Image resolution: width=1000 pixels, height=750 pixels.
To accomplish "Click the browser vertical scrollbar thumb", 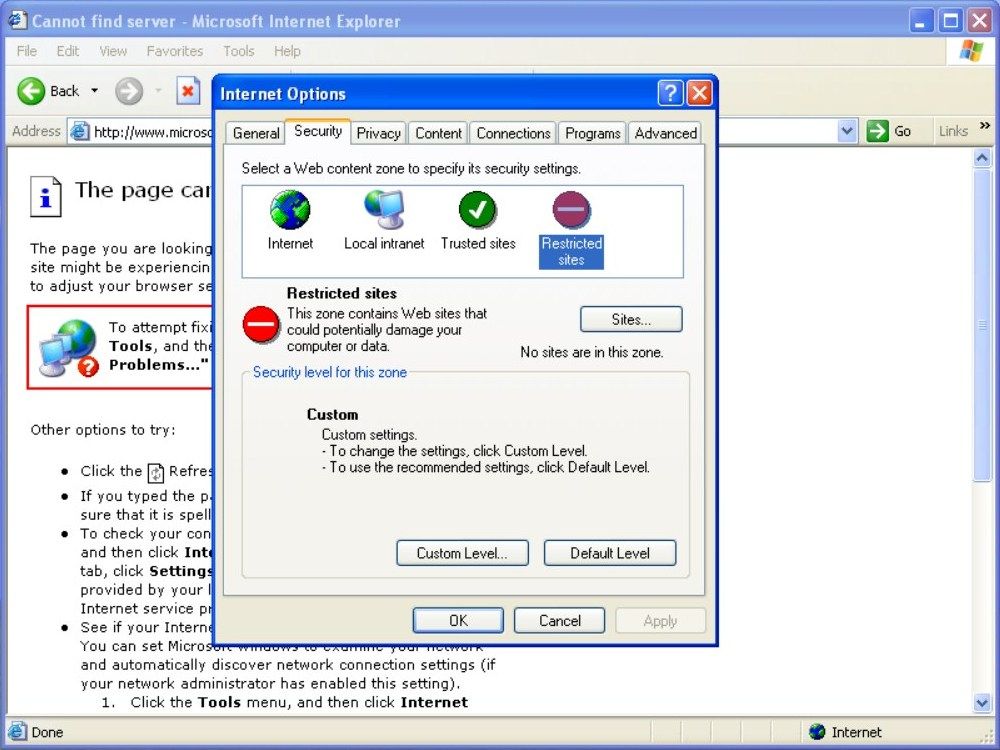I will pyautogui.click(x=982, y=325).
